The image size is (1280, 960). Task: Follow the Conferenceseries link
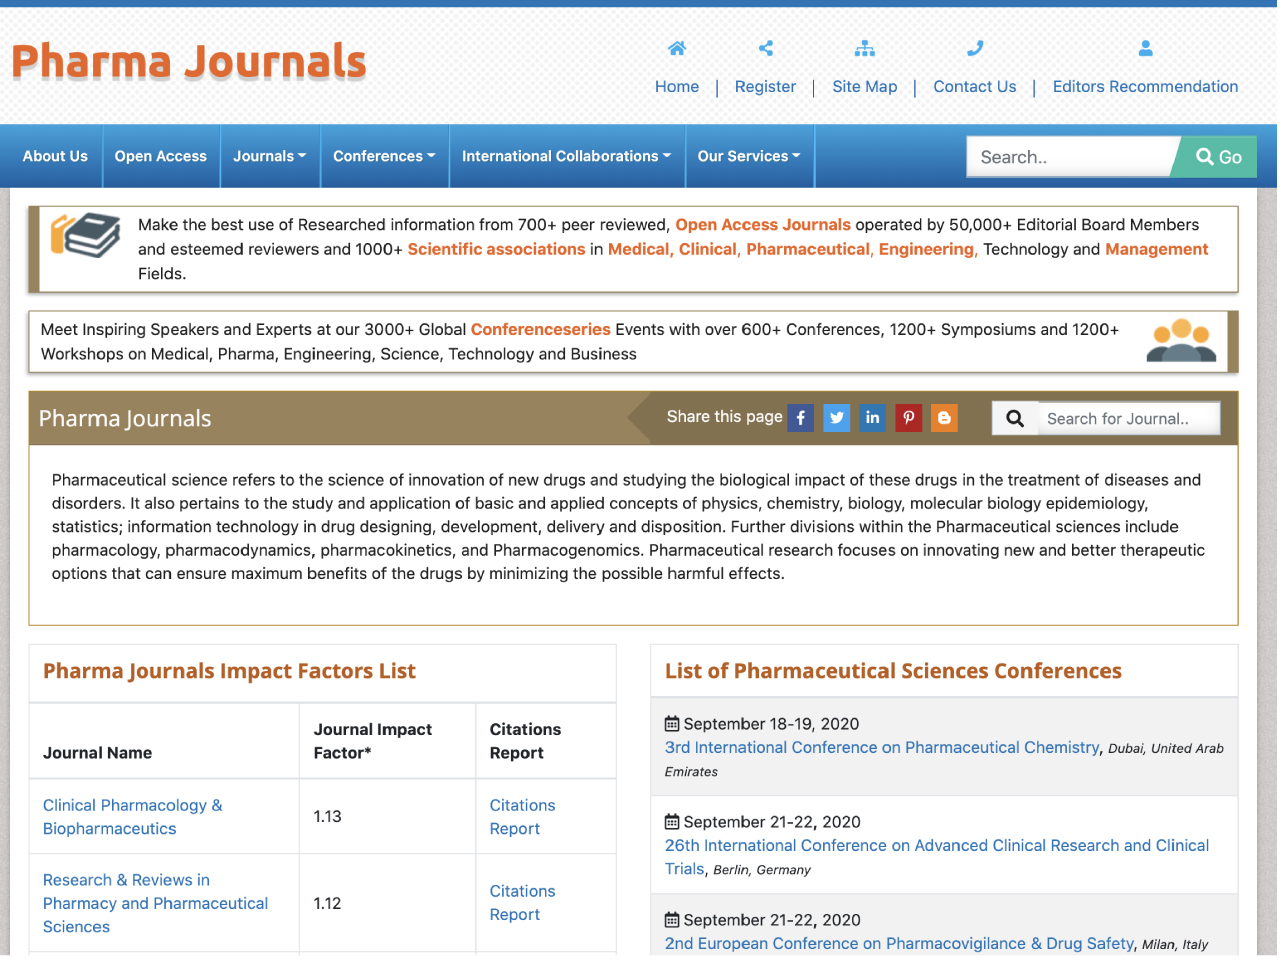click(x=541, y=330)
